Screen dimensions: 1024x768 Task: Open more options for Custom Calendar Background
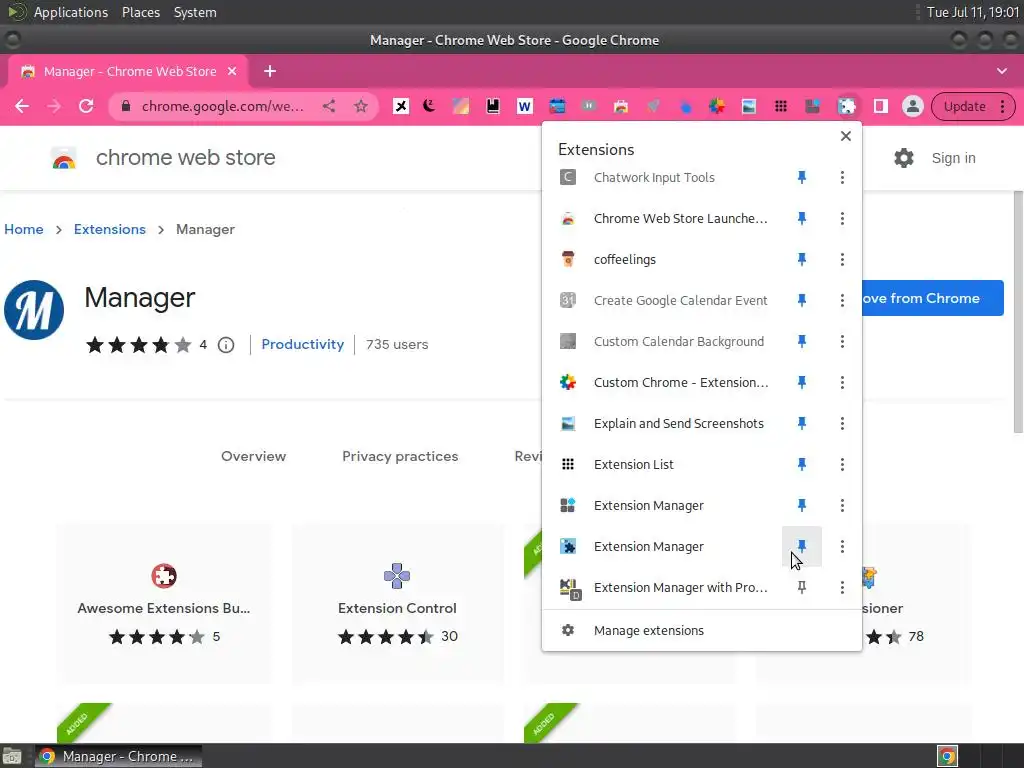[842, 341]
